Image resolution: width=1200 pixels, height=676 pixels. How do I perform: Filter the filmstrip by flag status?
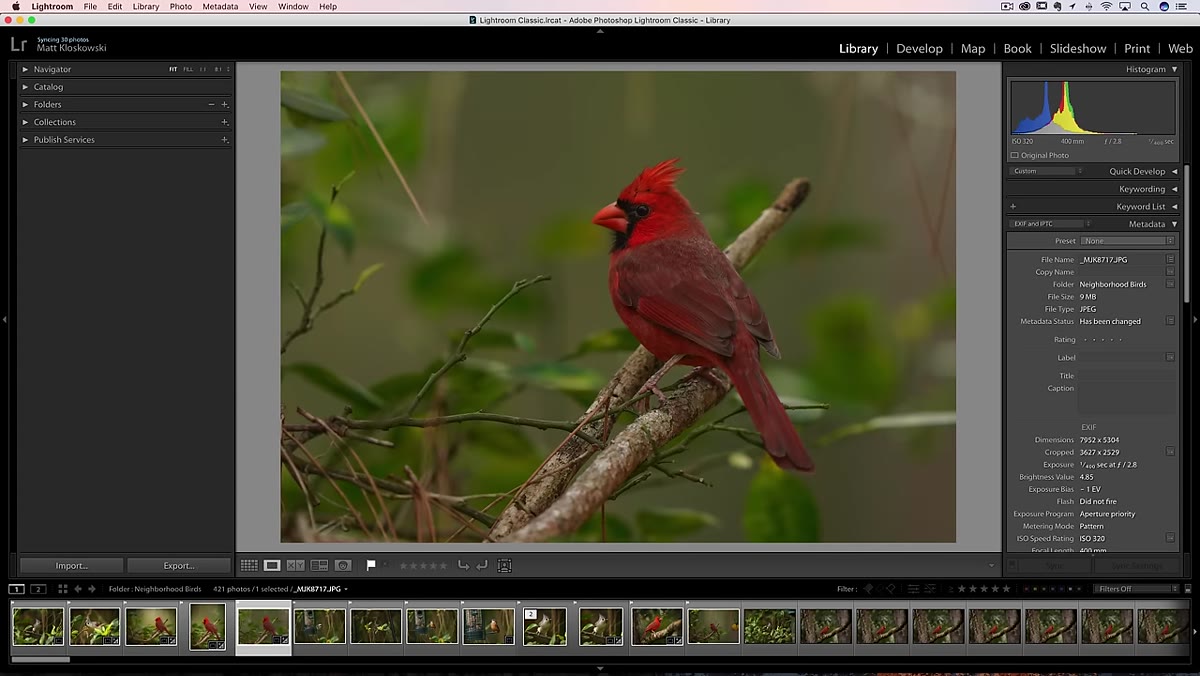pyautogui.click(x=880, y=589)
